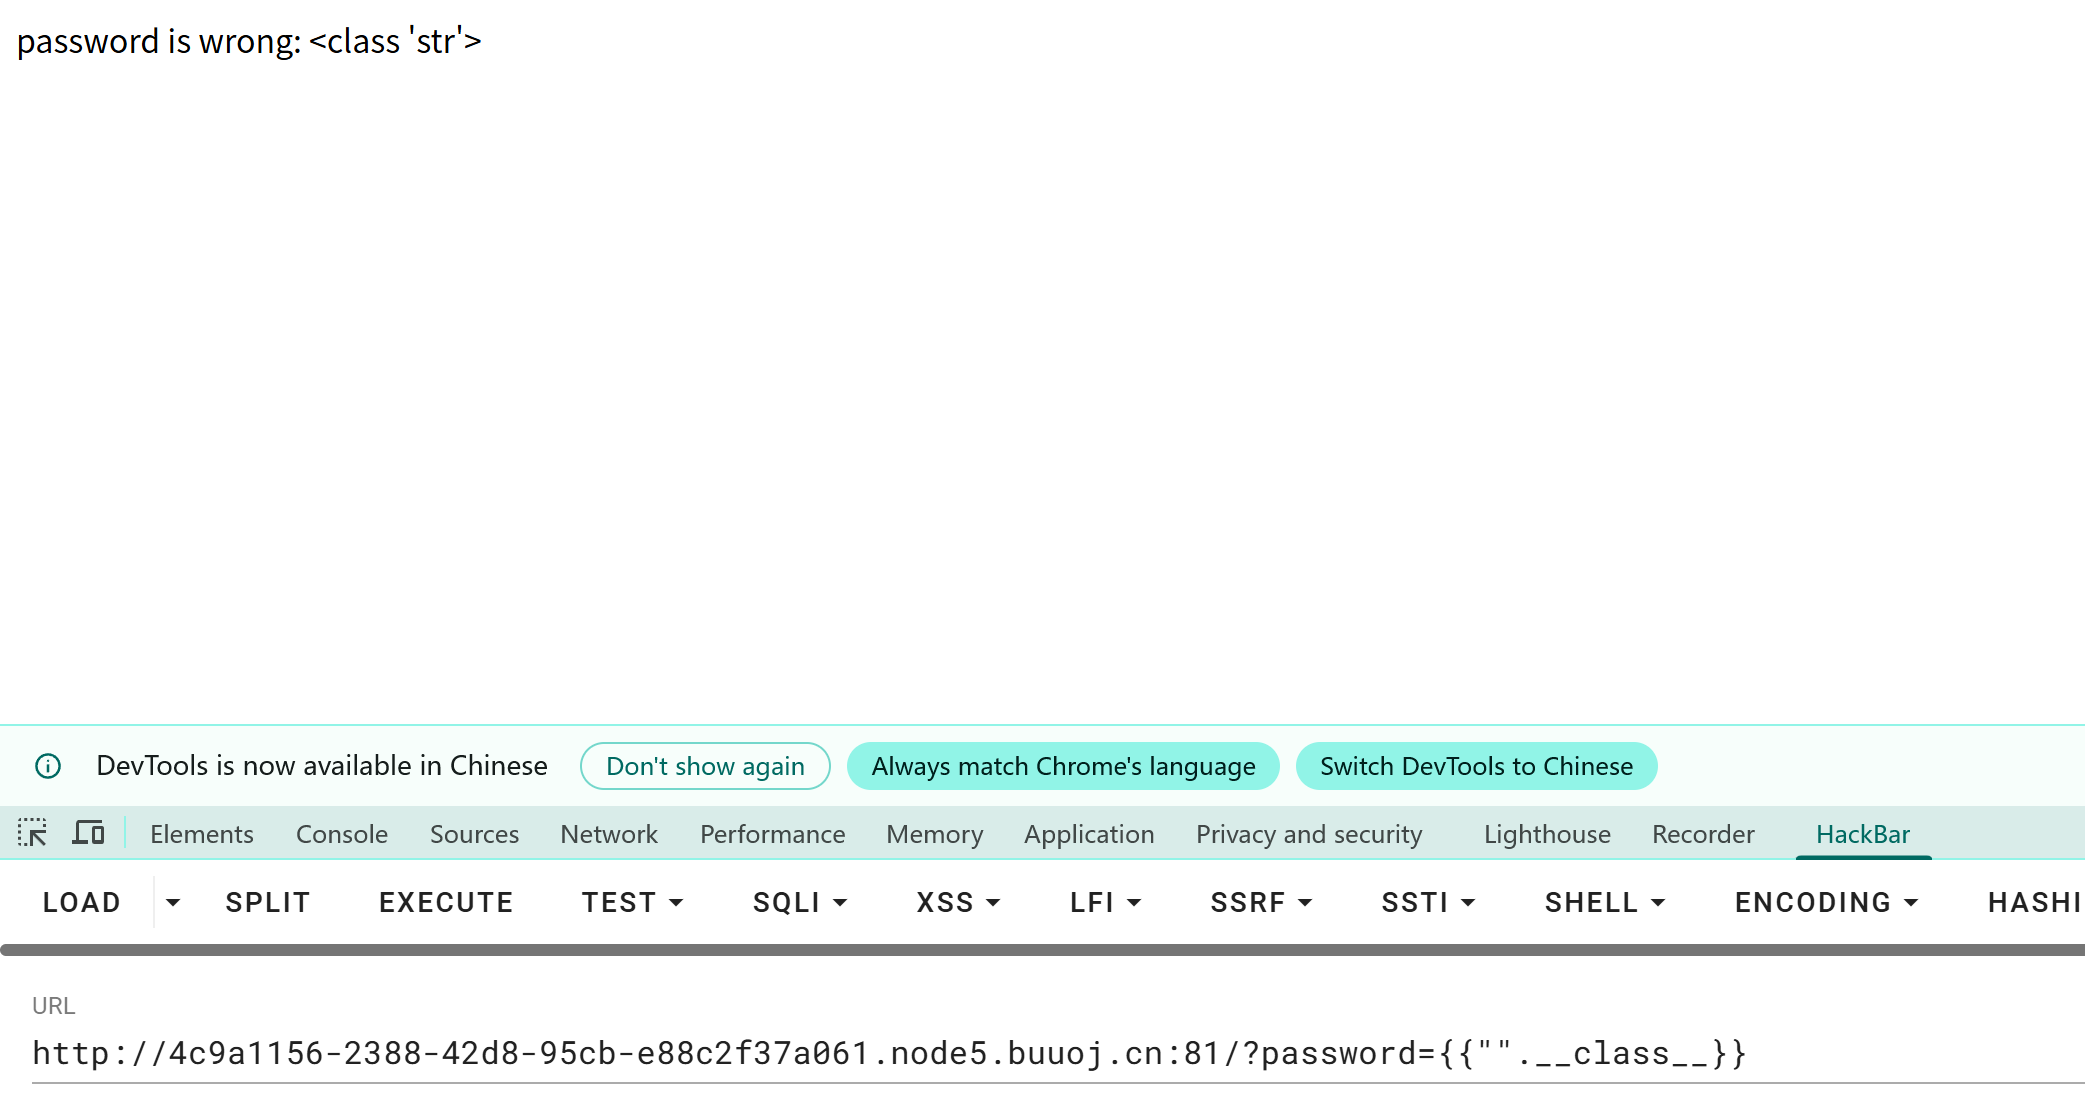The image size is (2085, 1111).
Task: Expand the SQLI payload menu
Action: coord(800,902)
